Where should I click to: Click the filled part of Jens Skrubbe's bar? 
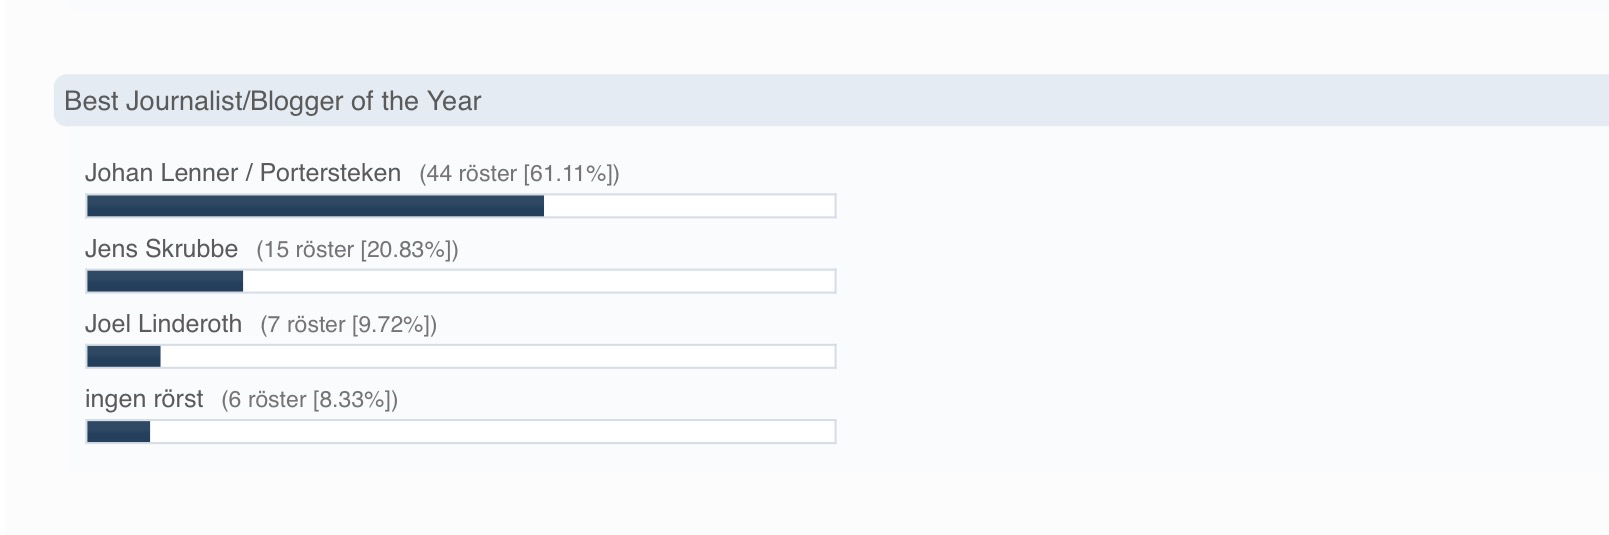pyautogui.click(x=165, y=282)
